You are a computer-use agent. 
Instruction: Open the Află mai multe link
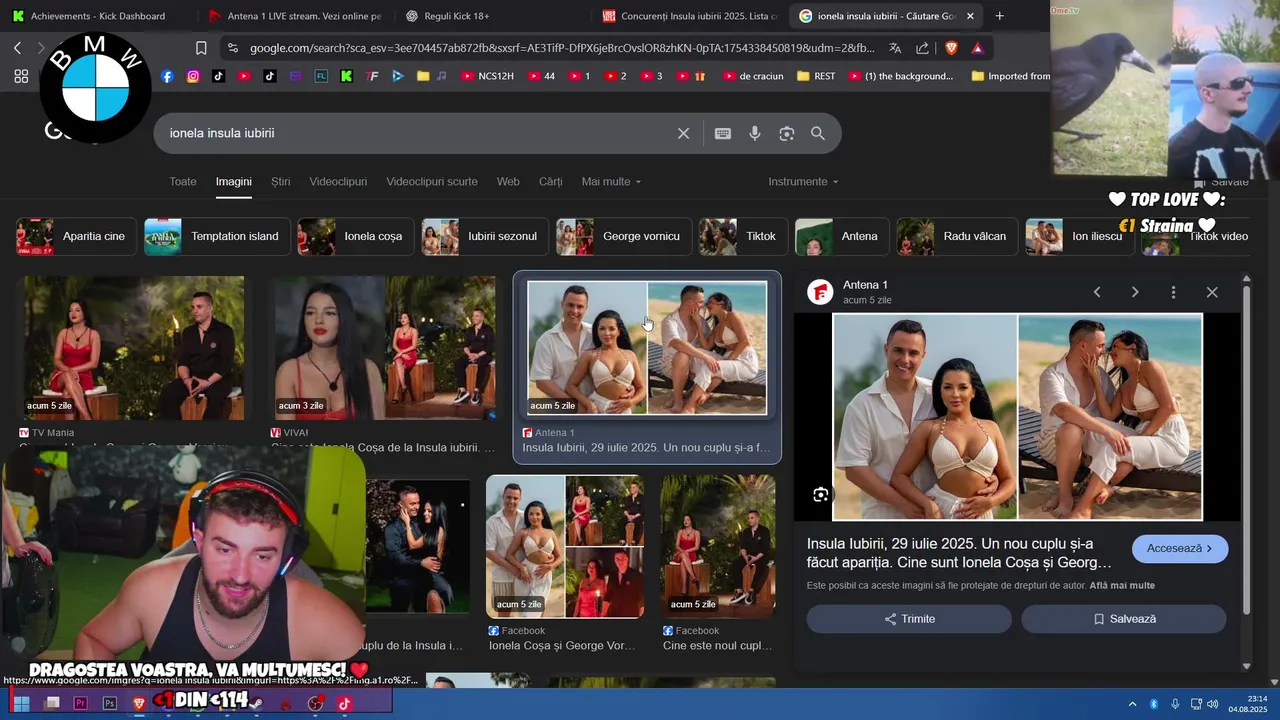[1122, 586]
